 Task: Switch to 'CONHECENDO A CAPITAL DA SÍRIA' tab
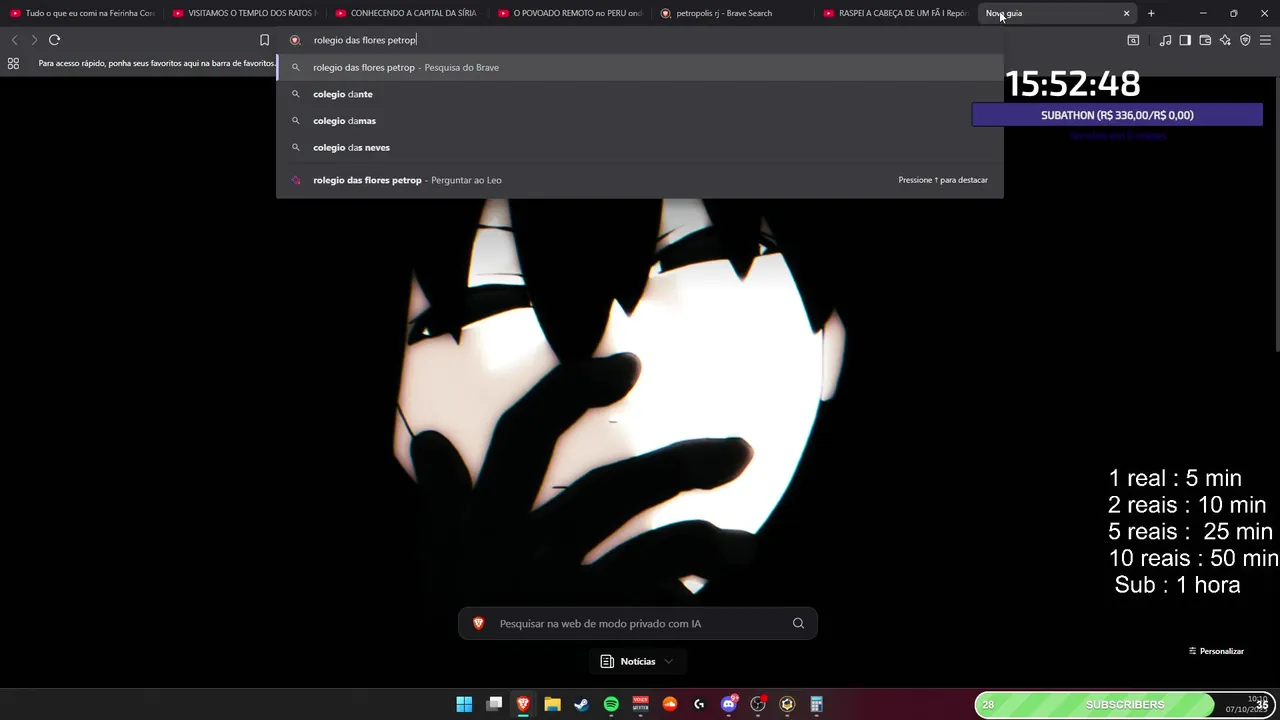pyautogui.click(x=406, y=13)
